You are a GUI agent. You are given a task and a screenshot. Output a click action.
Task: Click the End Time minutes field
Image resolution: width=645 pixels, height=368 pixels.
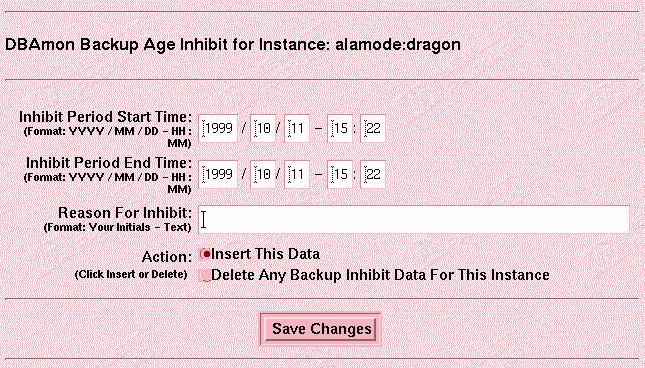point(373,174)
